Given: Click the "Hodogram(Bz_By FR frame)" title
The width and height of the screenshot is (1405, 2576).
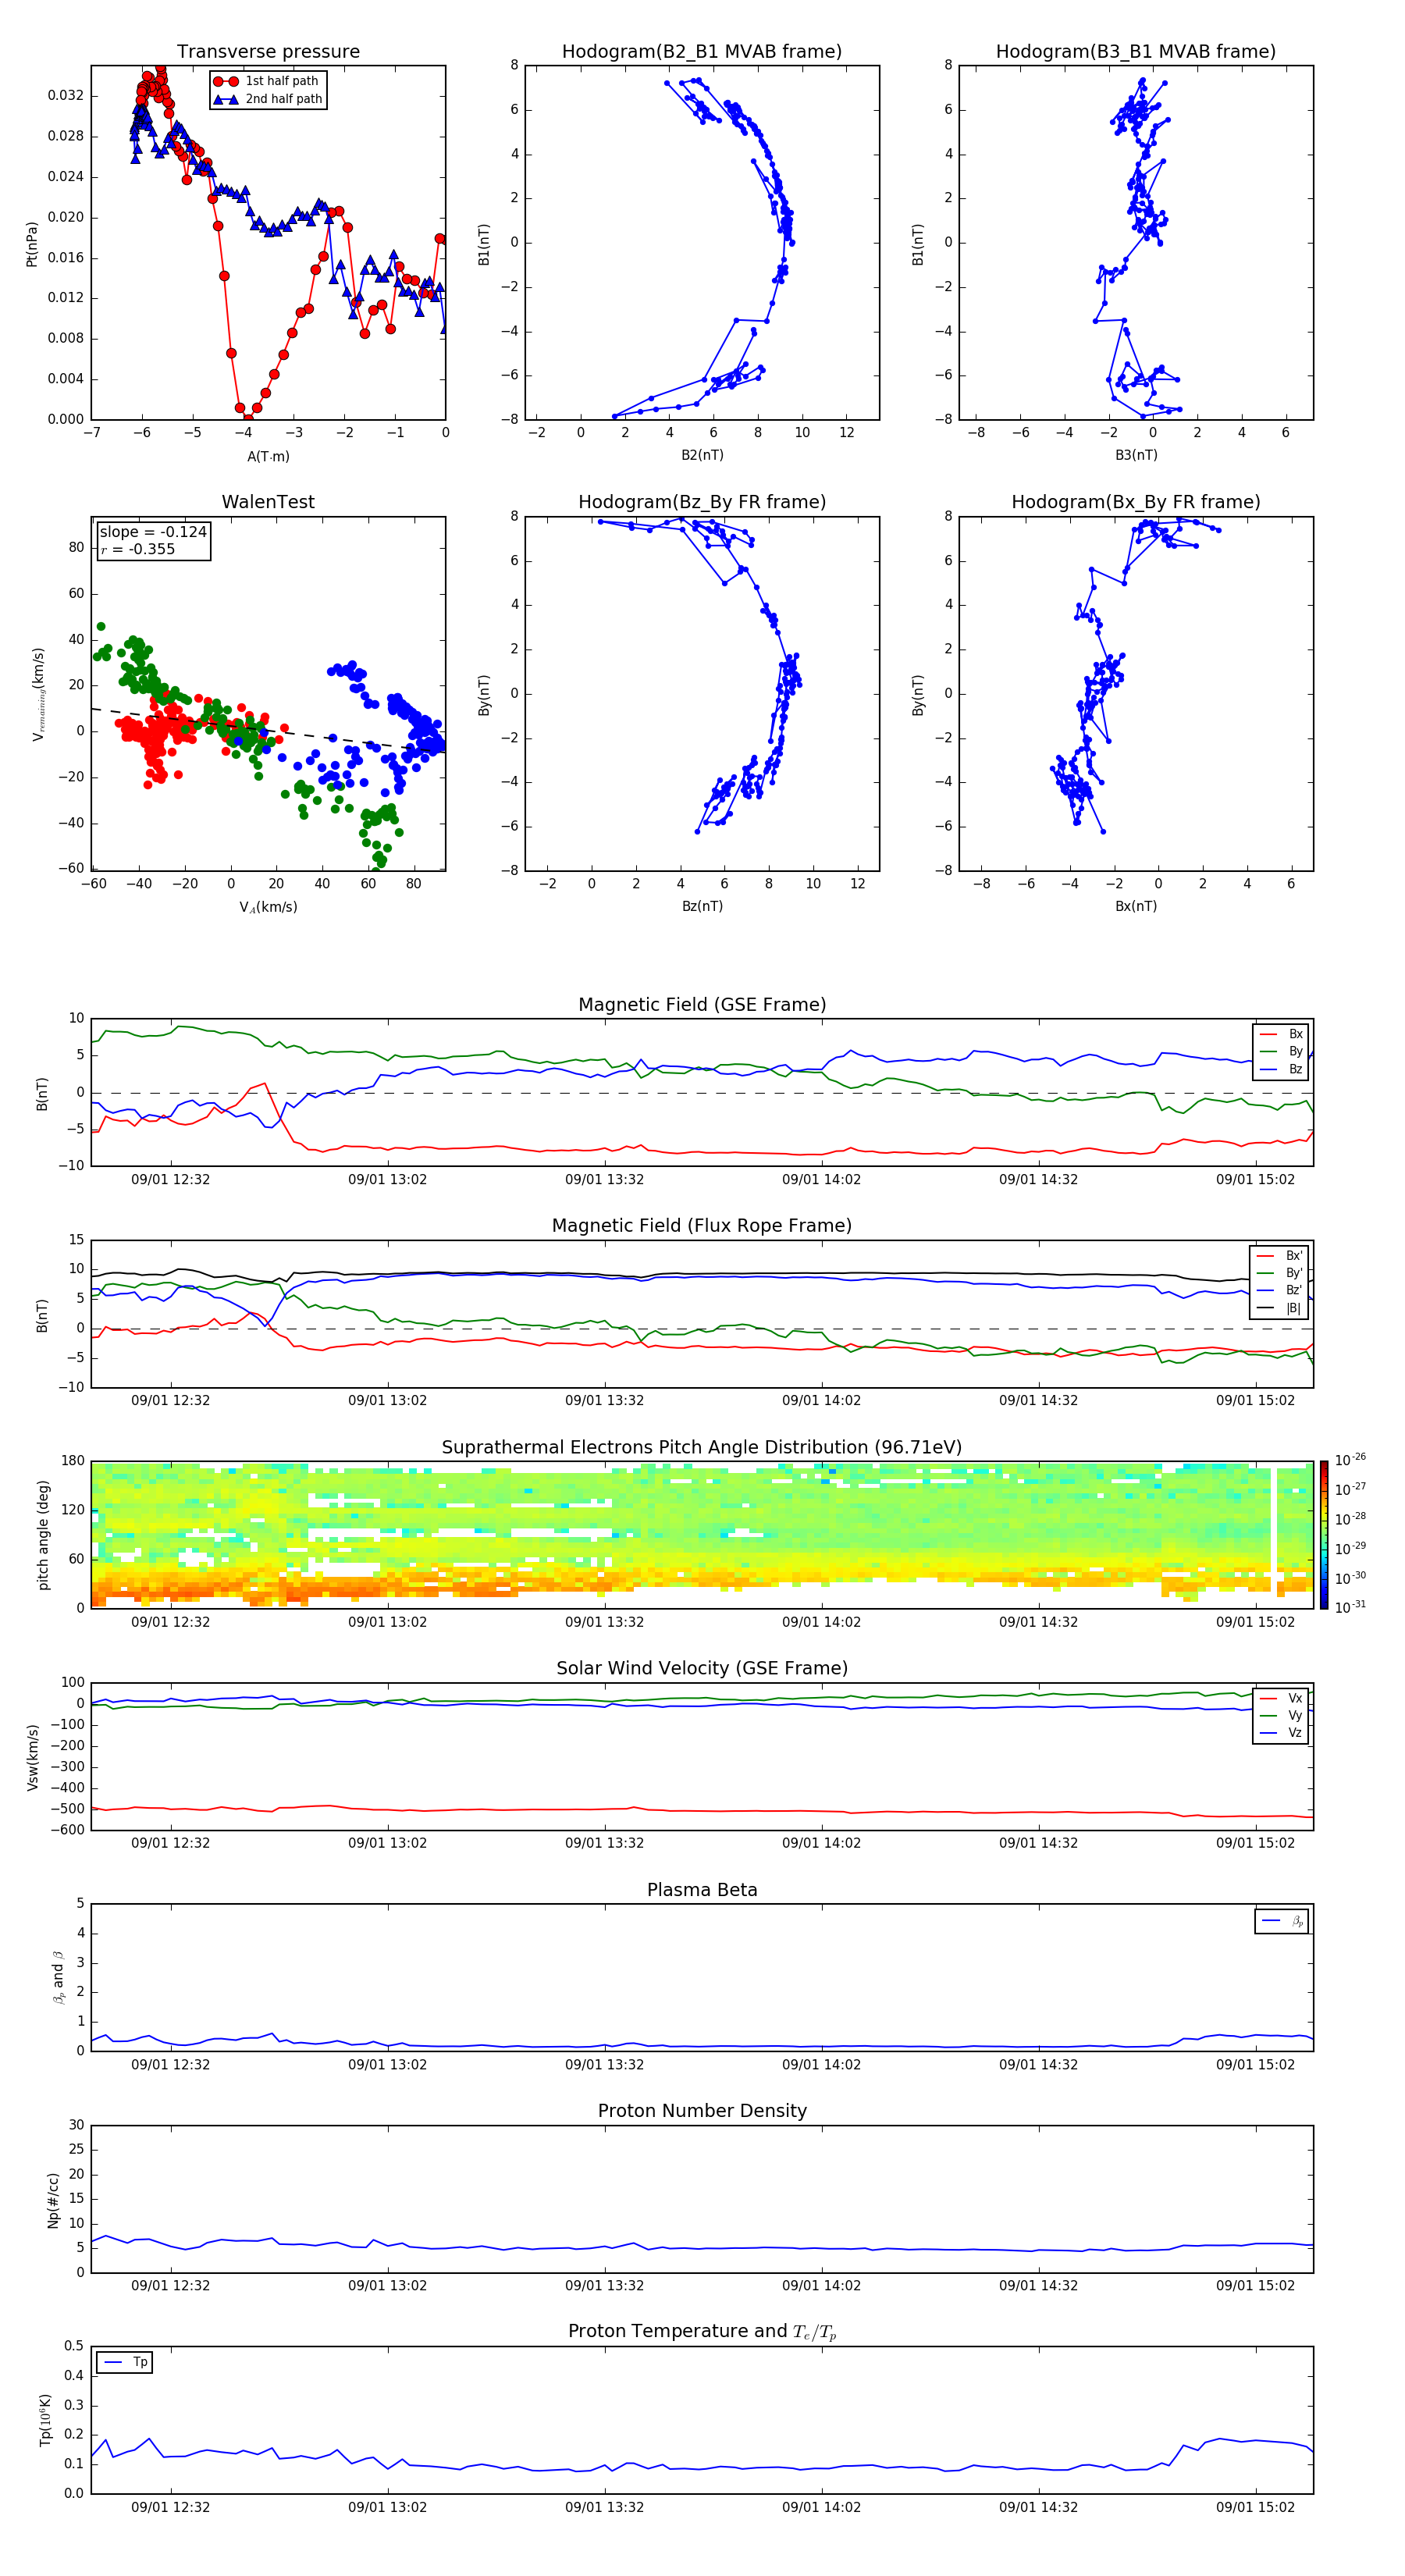Looking at the screenshot, I should [x=702, y=502].
